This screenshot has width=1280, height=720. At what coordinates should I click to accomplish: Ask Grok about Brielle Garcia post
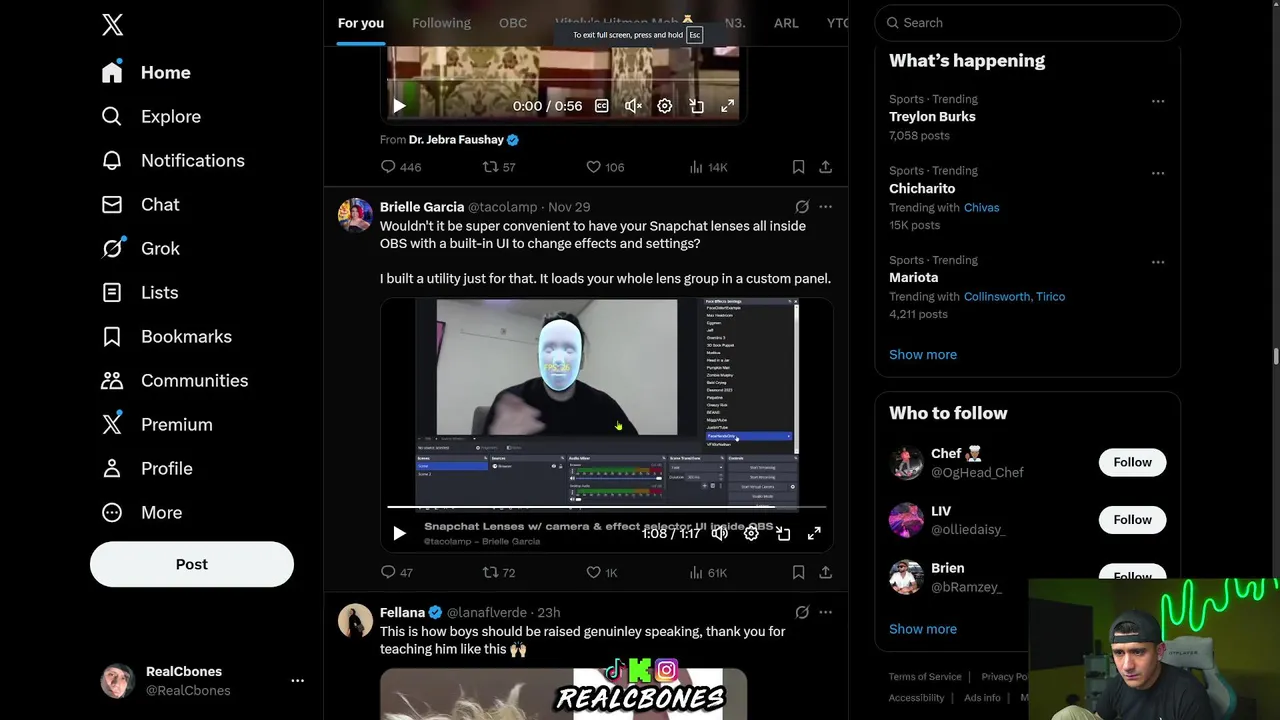pos(802,207)
